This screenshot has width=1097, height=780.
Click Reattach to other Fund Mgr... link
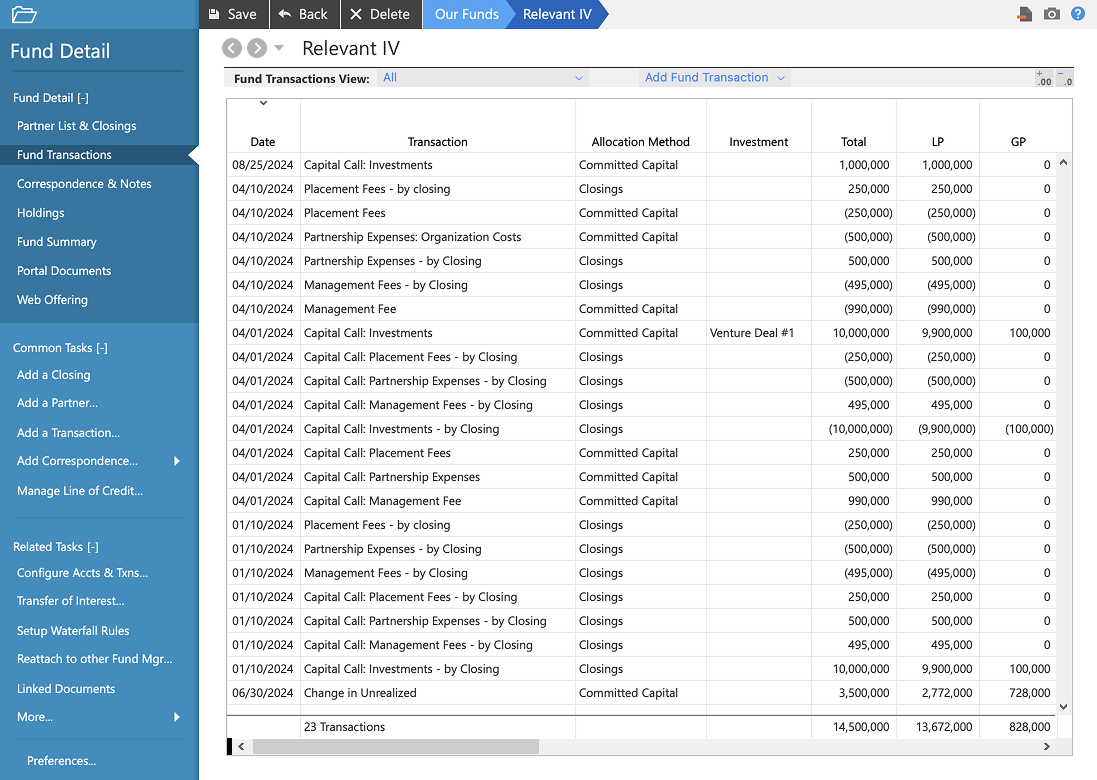94,659
